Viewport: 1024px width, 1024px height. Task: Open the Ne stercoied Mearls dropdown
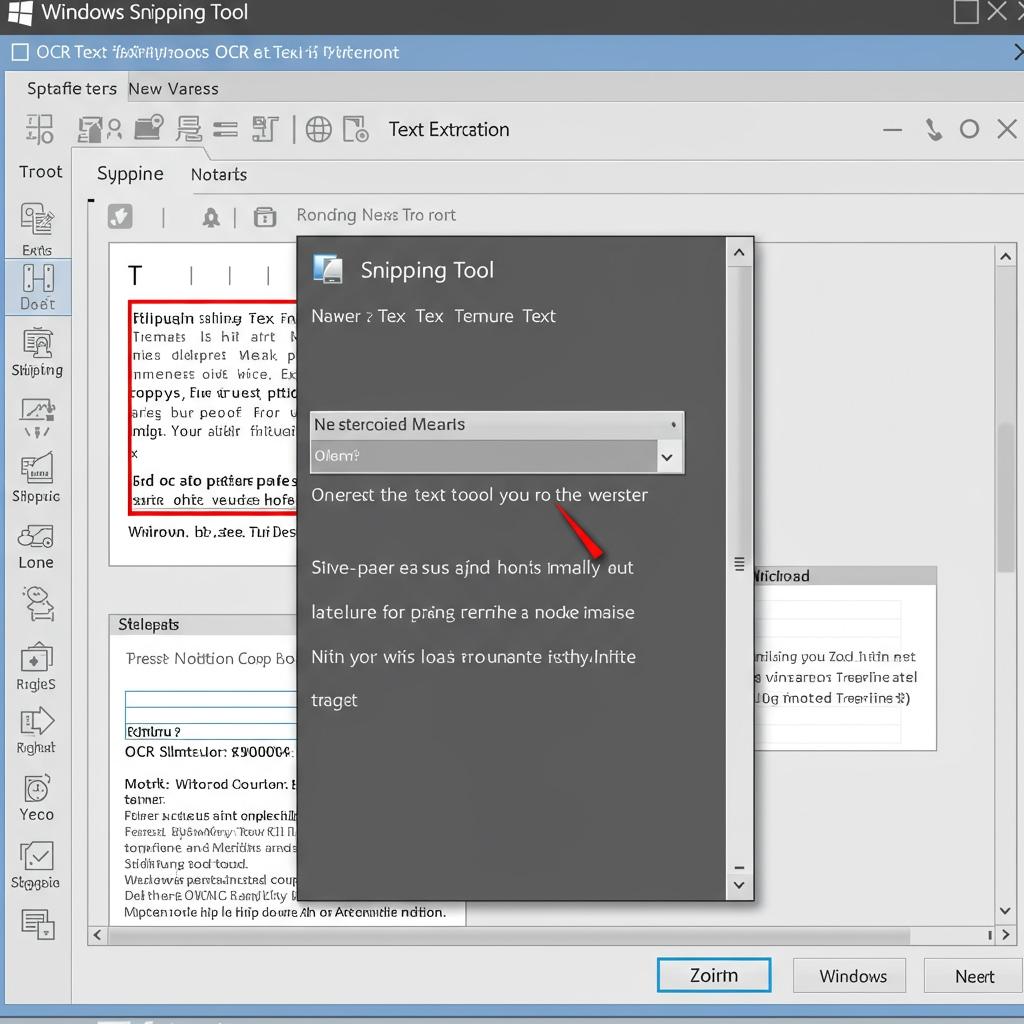coord(497,425)
